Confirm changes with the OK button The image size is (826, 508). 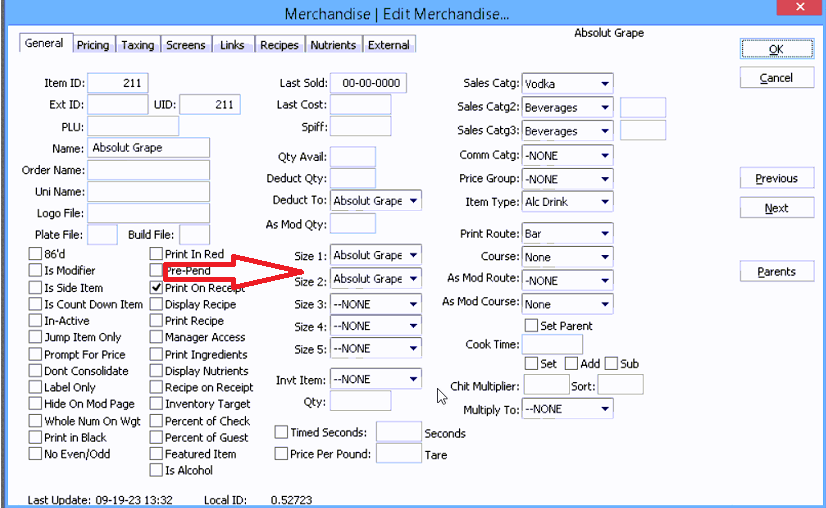coord(776,49)
